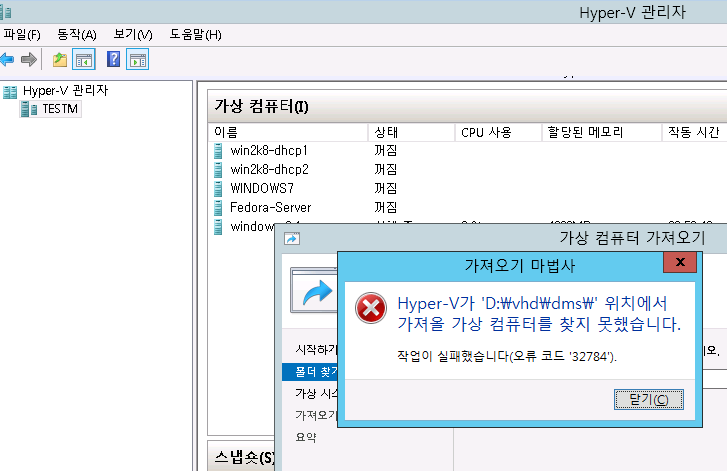Open the 보기(V) menu

pyautogui.click(x=133, y=35)
